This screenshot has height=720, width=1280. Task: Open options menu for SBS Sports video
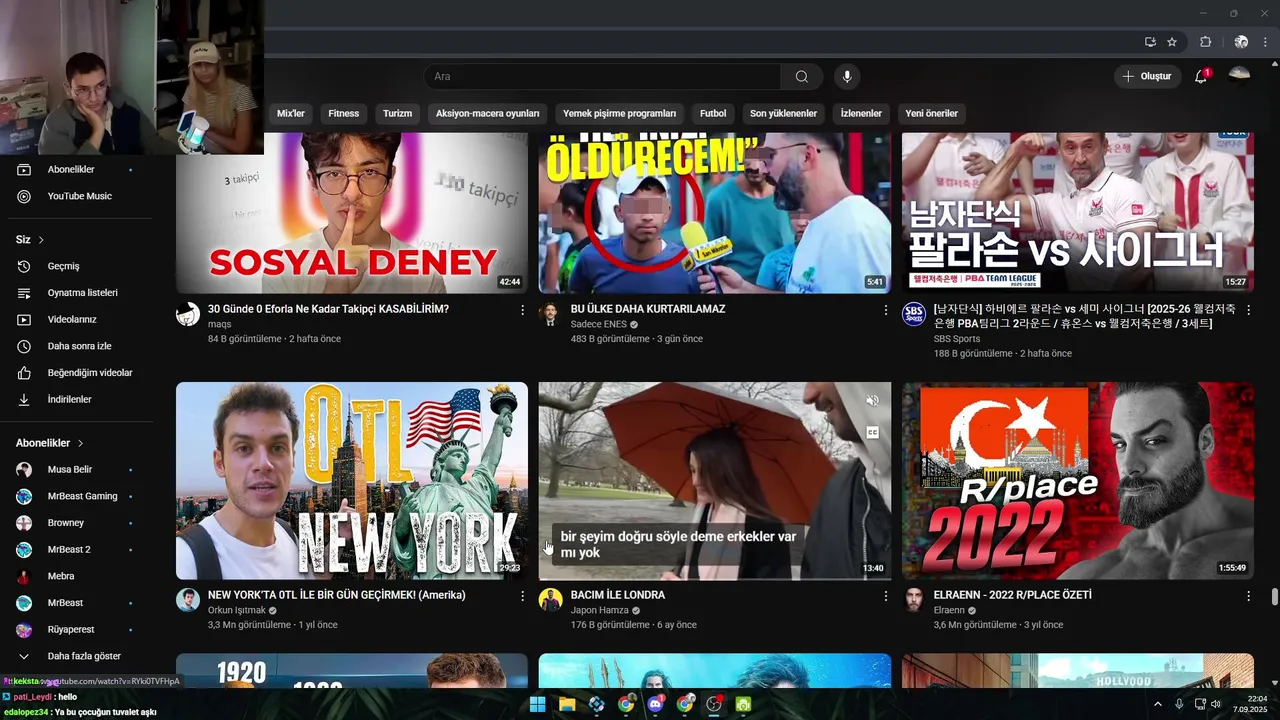(x=1248, y=310)
